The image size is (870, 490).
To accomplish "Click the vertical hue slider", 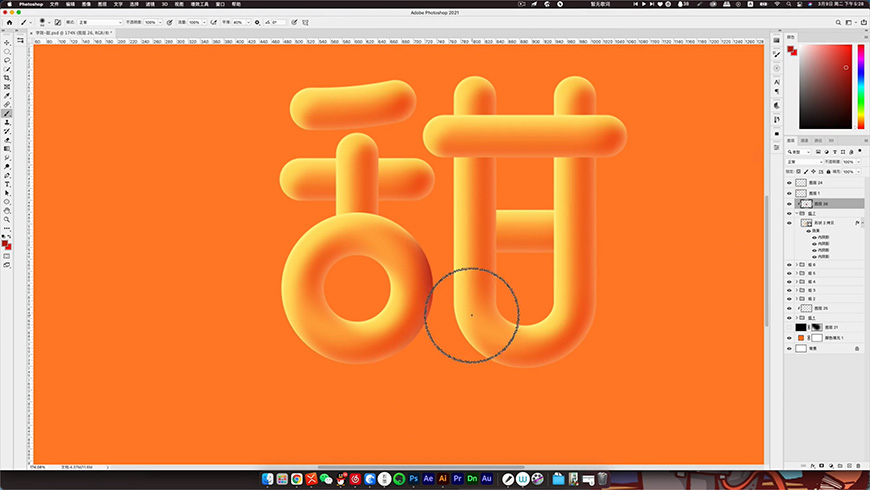I will [861, 87].
